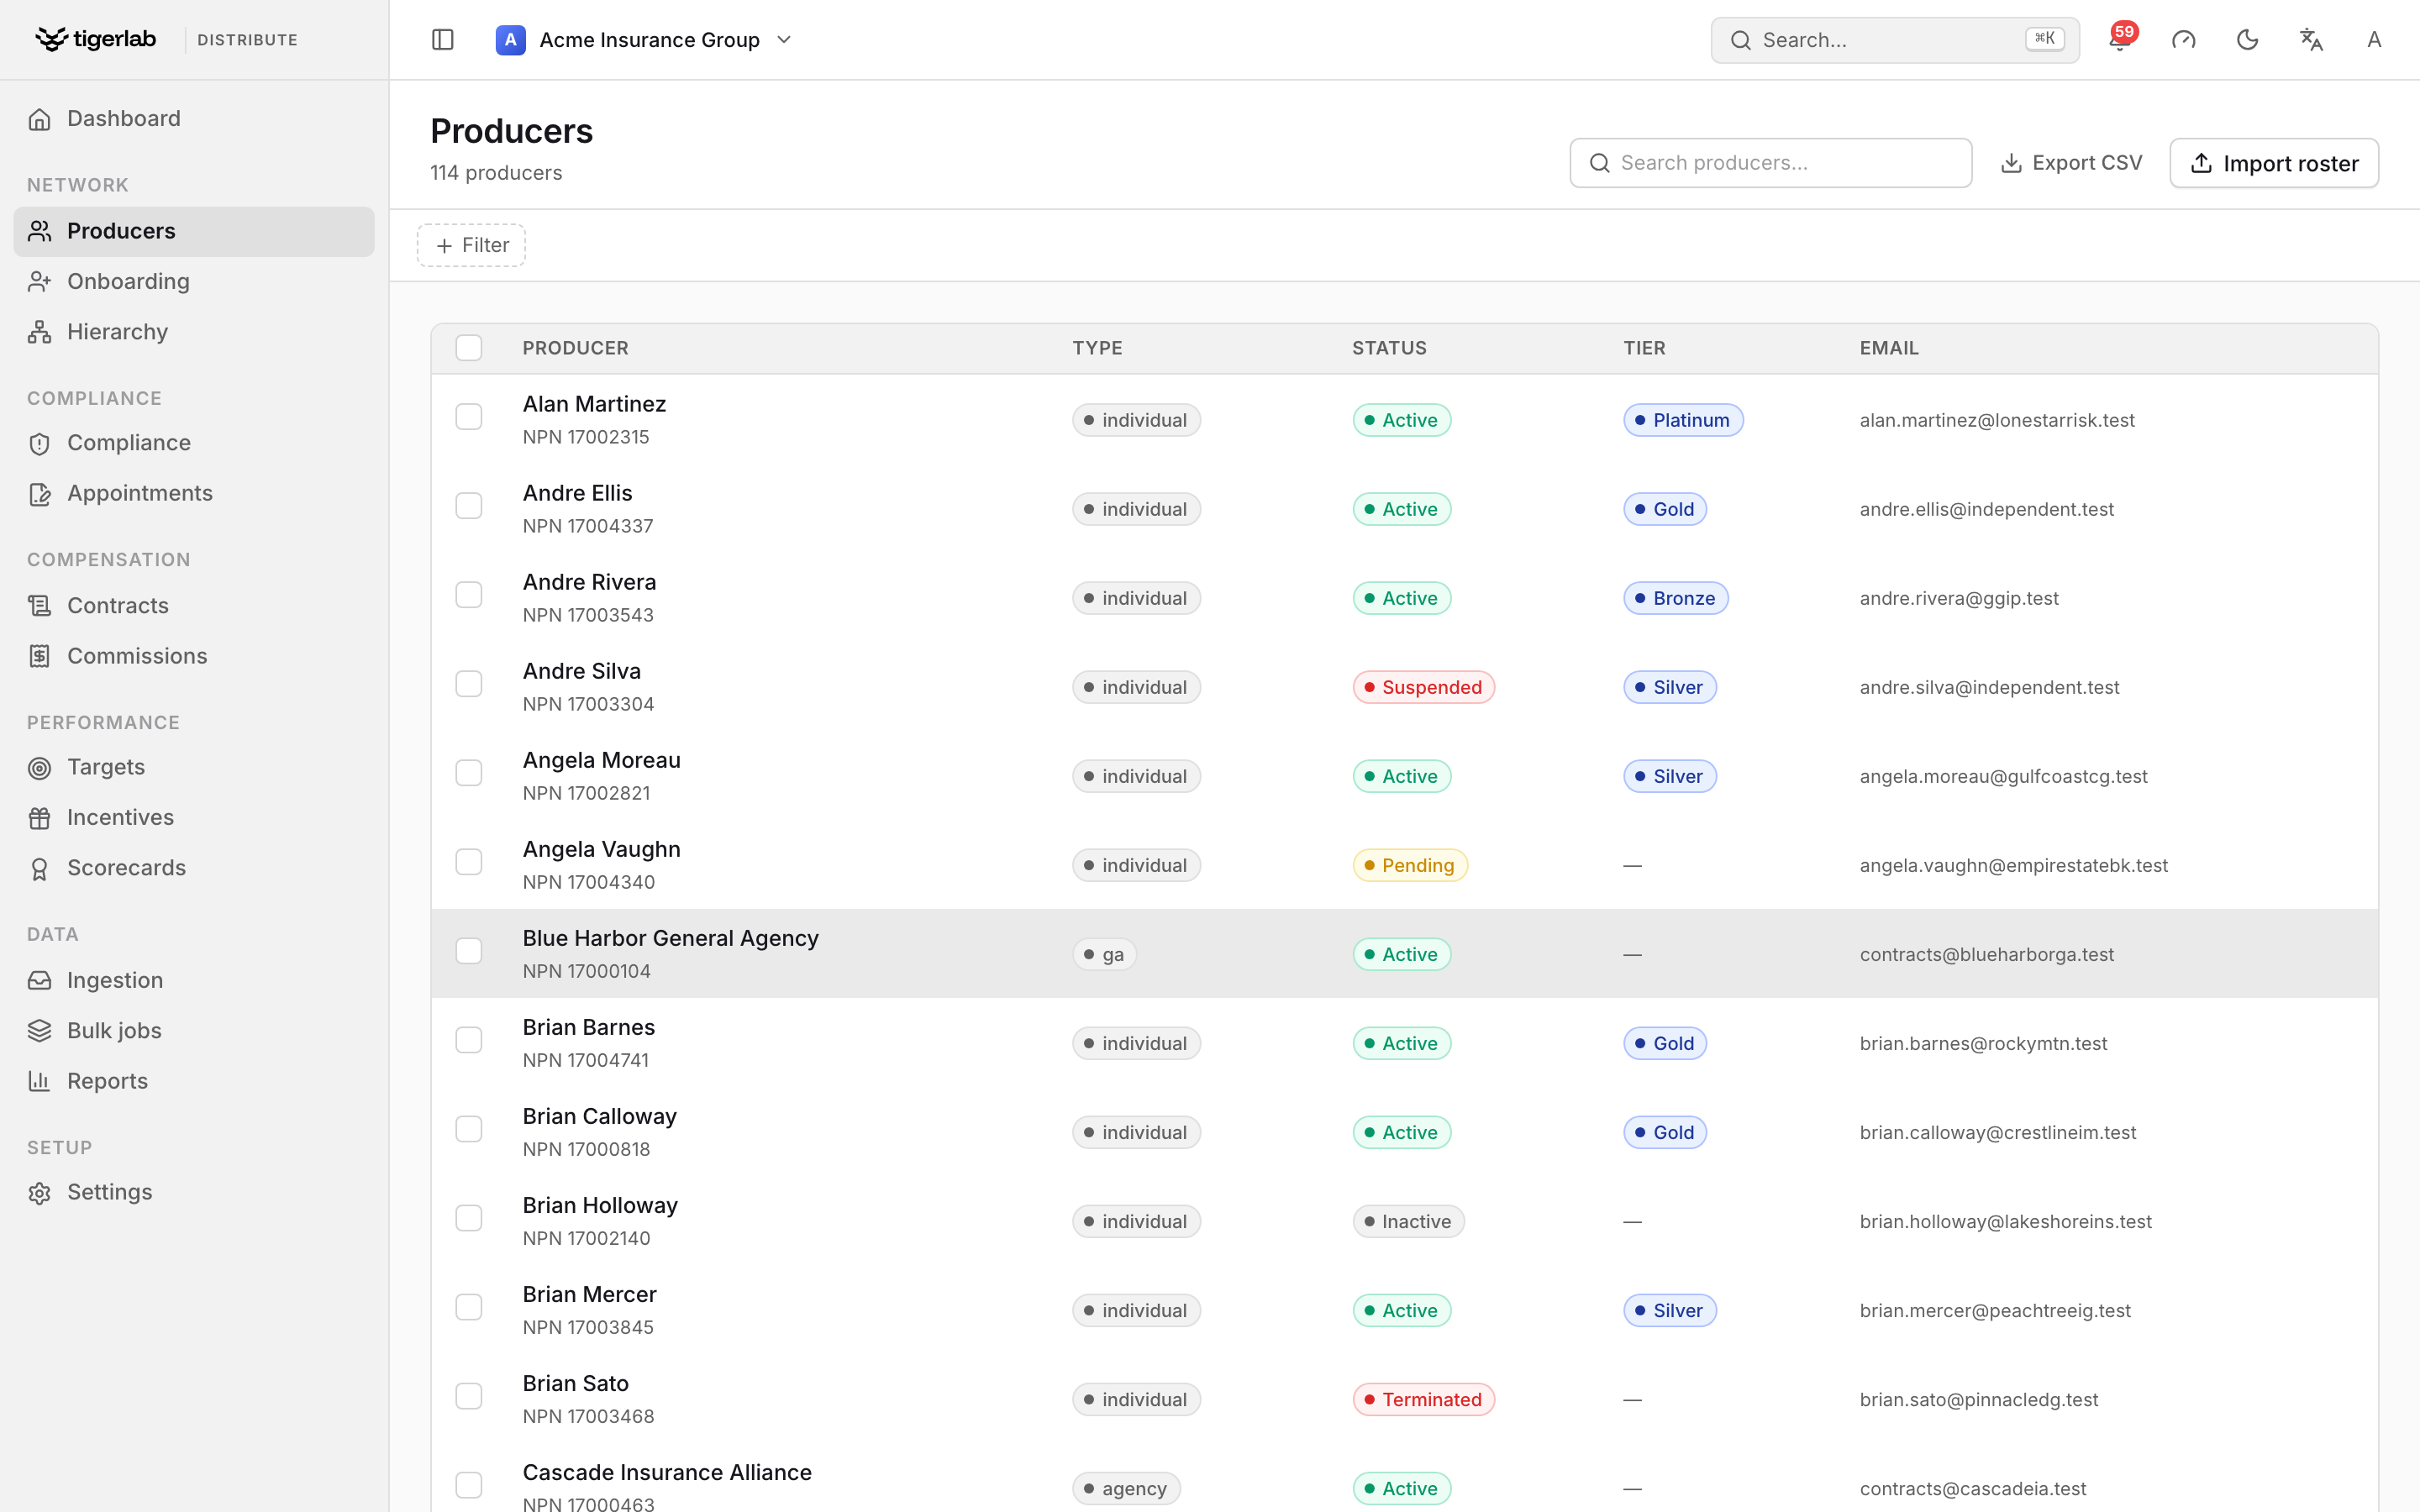Check the Brian Barnes checkbox
Viewport: 2420px width, 1512px height.
pyautogui.click(x=469, y=1040)
